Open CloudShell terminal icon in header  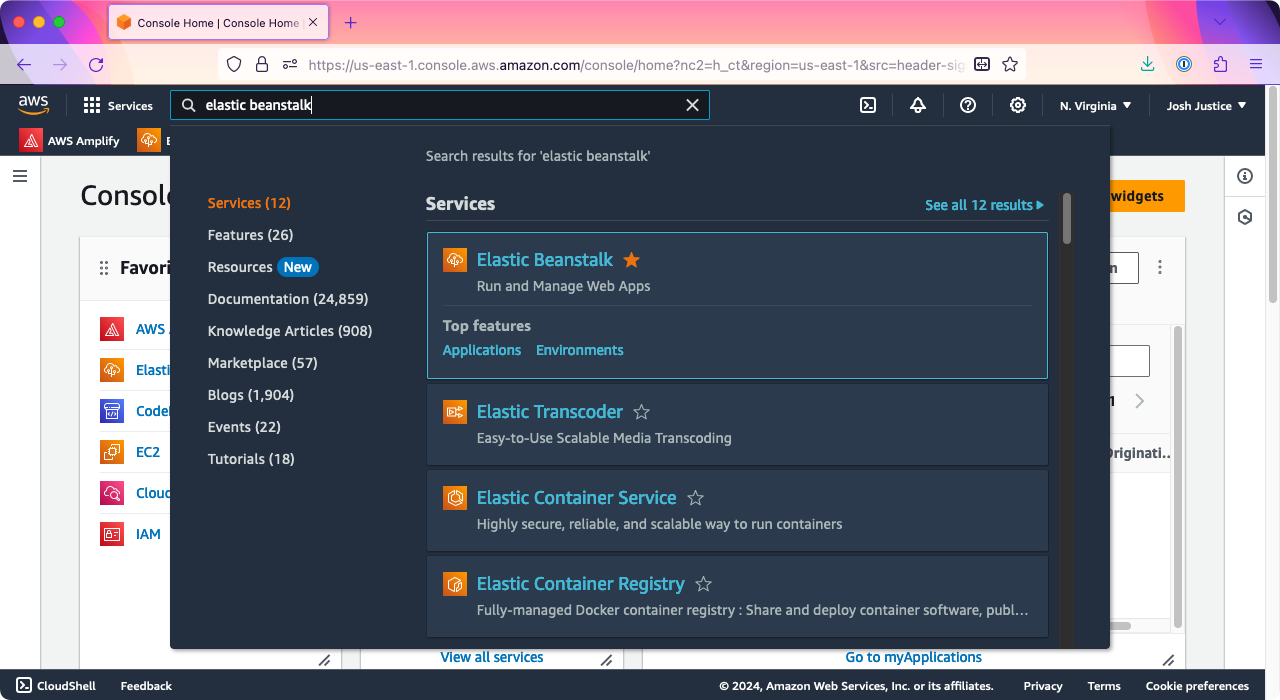point(868,105)
